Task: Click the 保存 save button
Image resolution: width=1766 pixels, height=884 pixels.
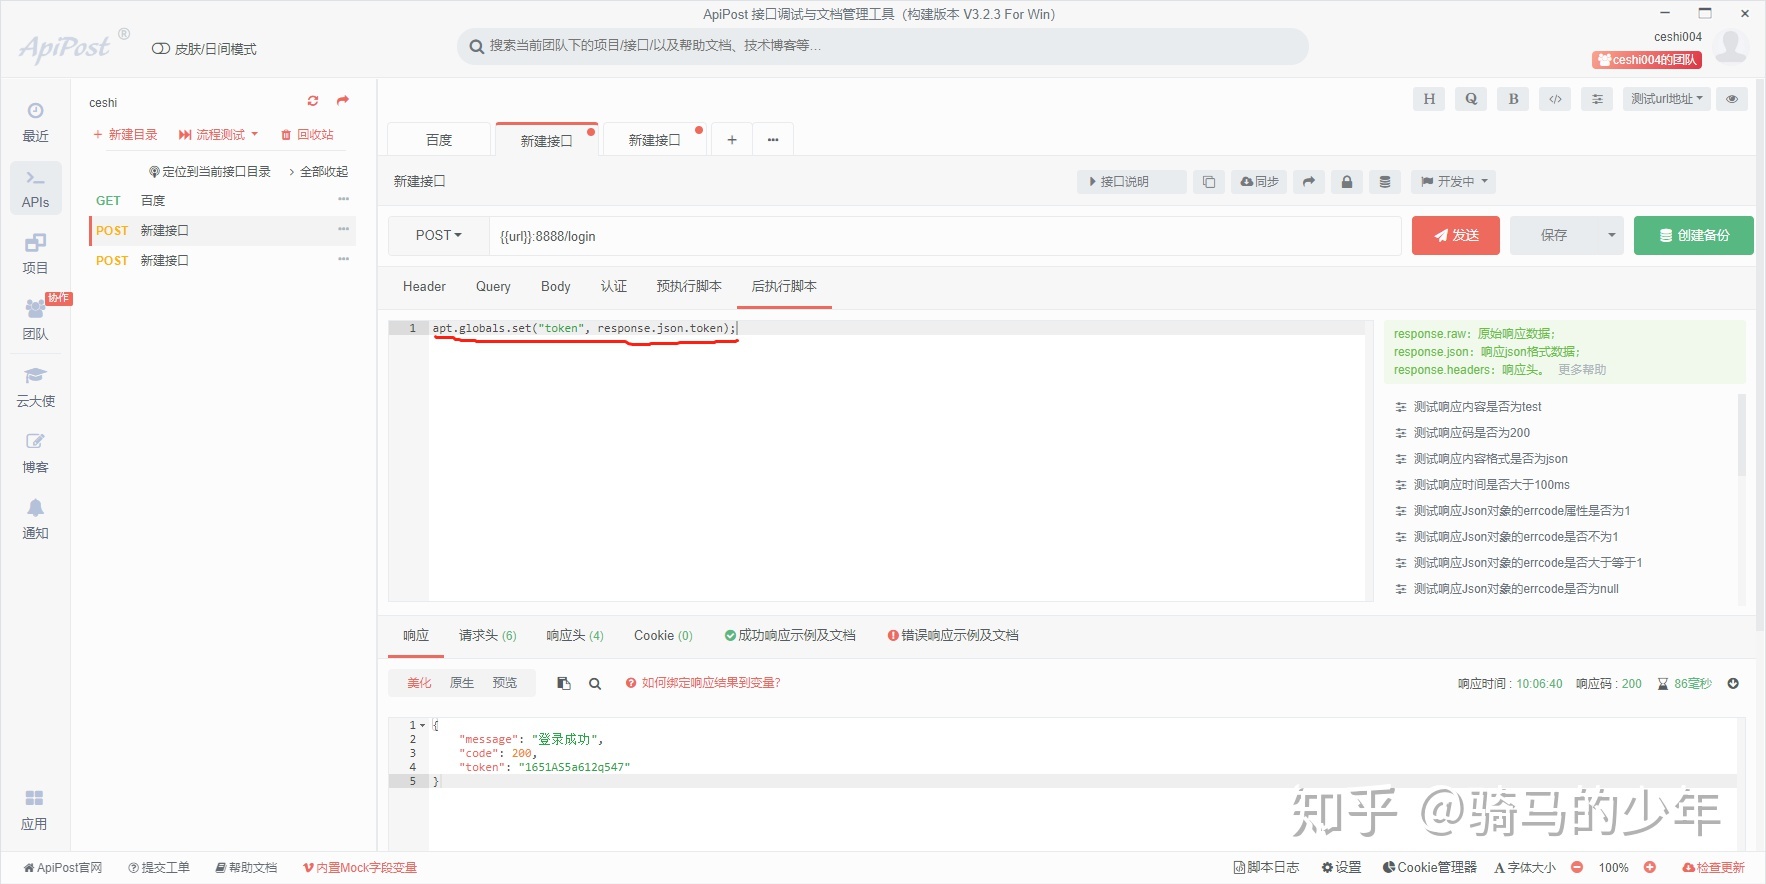Action: [x=1554, y=236]
